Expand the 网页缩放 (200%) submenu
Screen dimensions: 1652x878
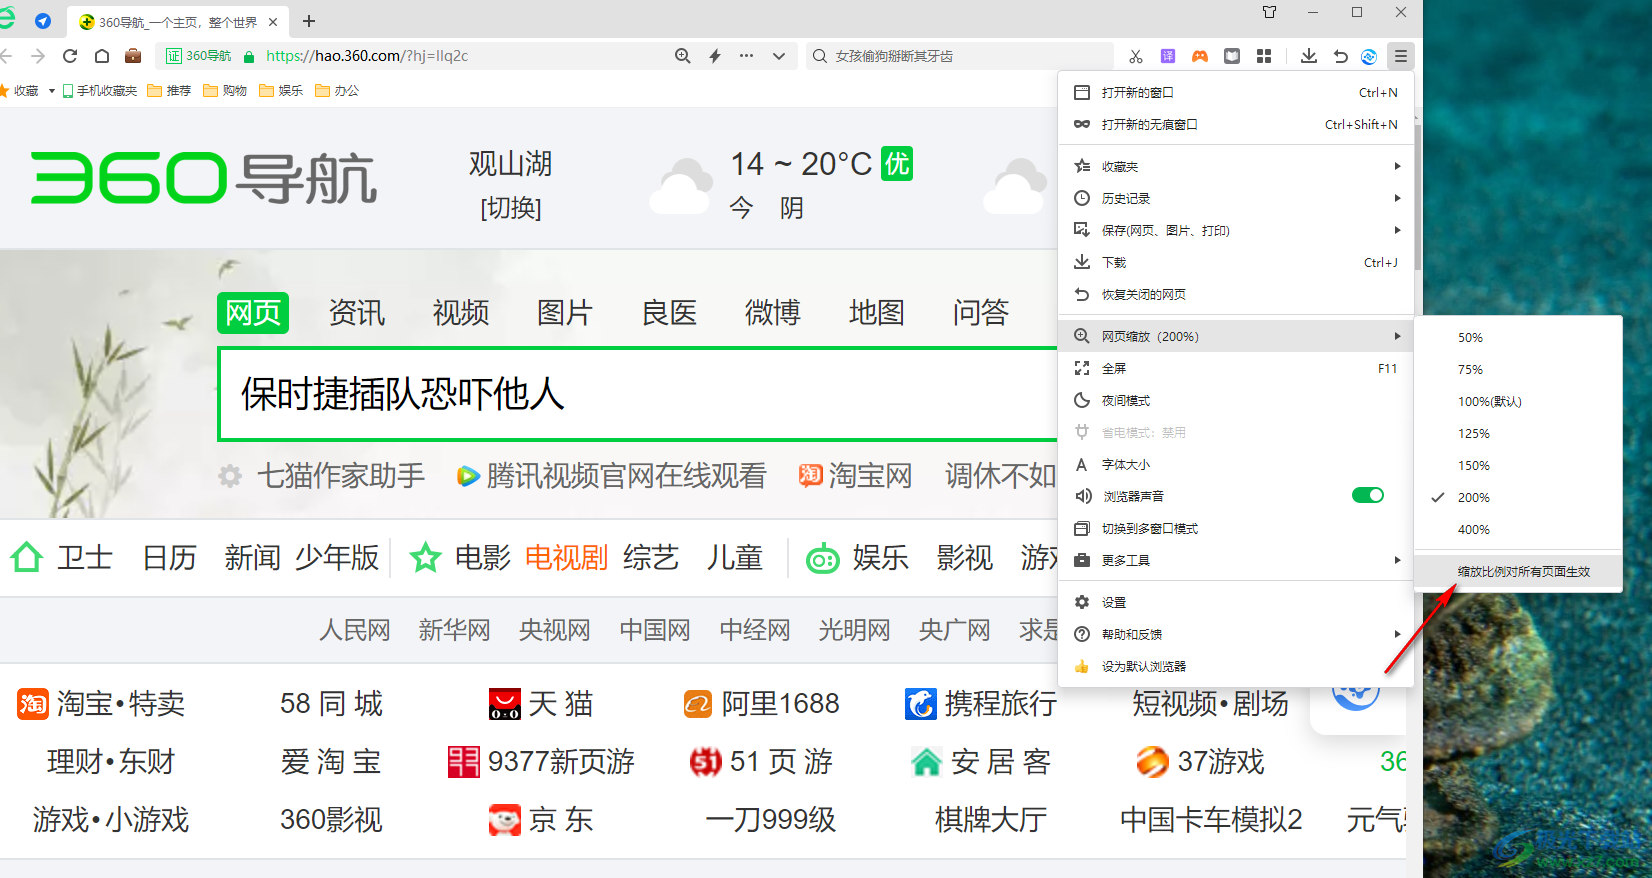[x=1235, y=336]
